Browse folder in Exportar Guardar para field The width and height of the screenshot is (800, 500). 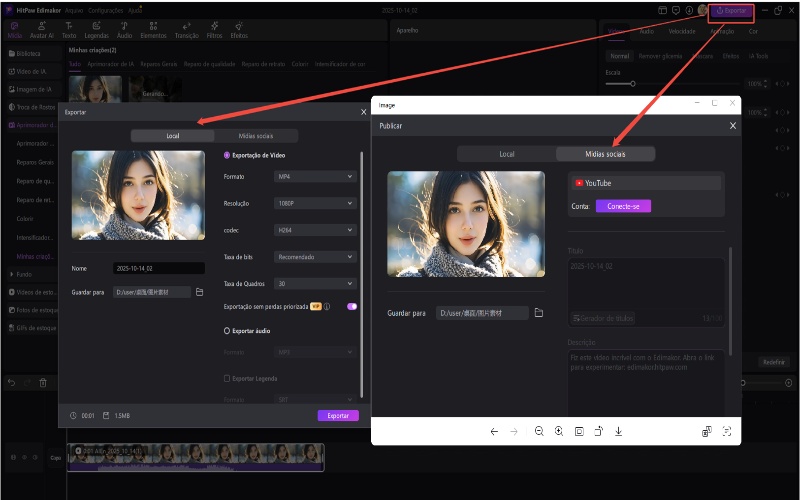tap(199, 292)
